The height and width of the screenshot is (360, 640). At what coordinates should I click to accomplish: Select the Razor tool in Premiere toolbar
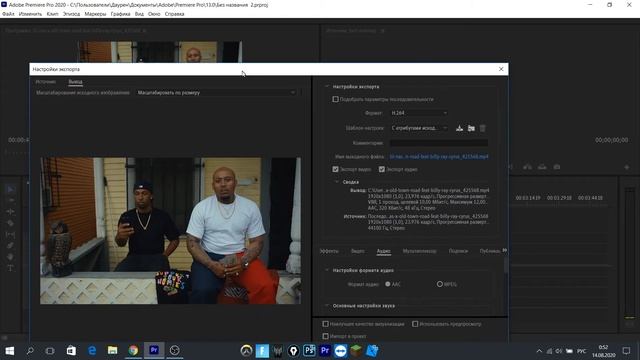click(x=11, y=223)
